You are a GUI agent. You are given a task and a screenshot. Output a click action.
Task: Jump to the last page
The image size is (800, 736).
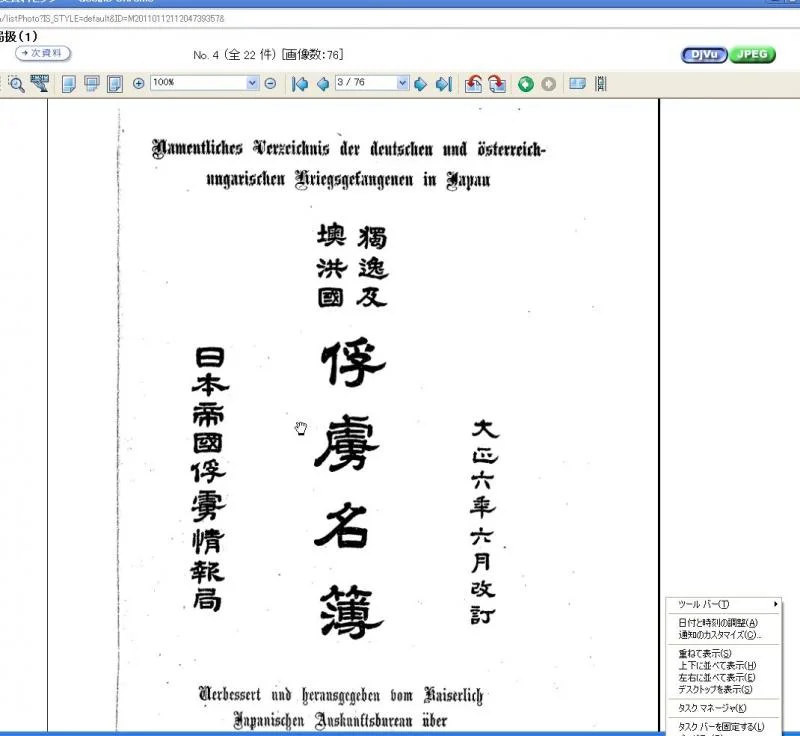pos(444,84)
